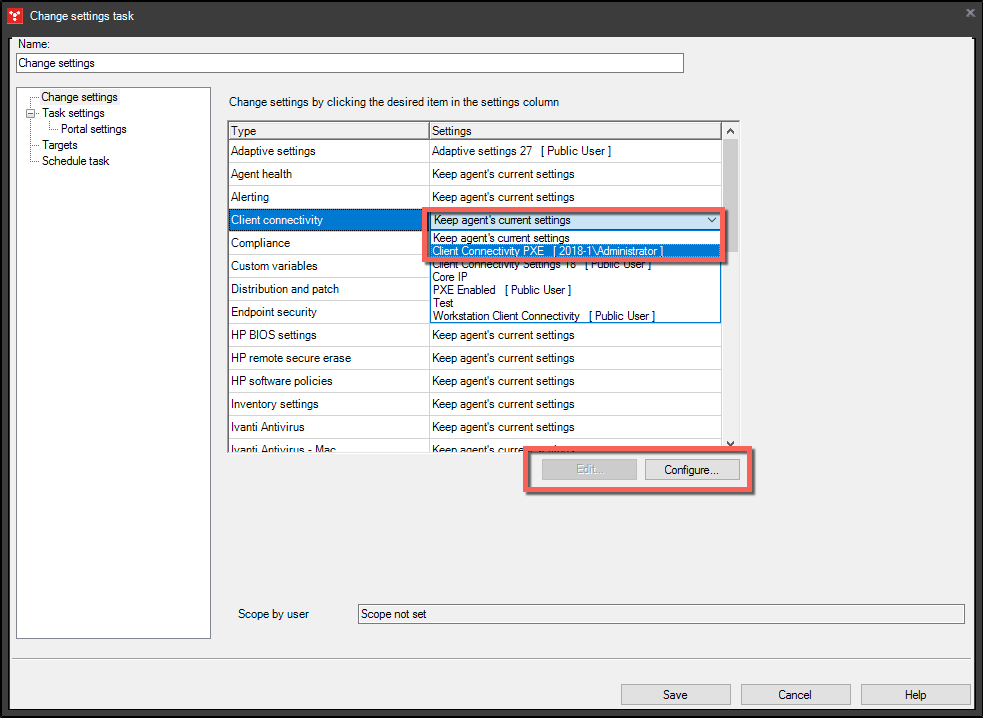Click the Edit... button

588,469
